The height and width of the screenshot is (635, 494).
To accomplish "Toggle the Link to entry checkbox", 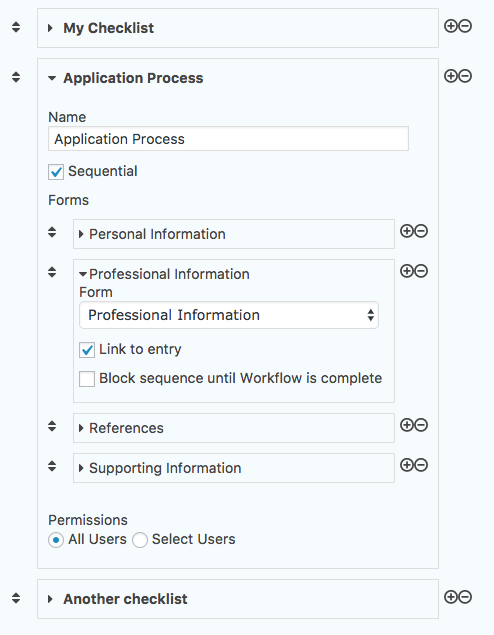I will (87, 350).
